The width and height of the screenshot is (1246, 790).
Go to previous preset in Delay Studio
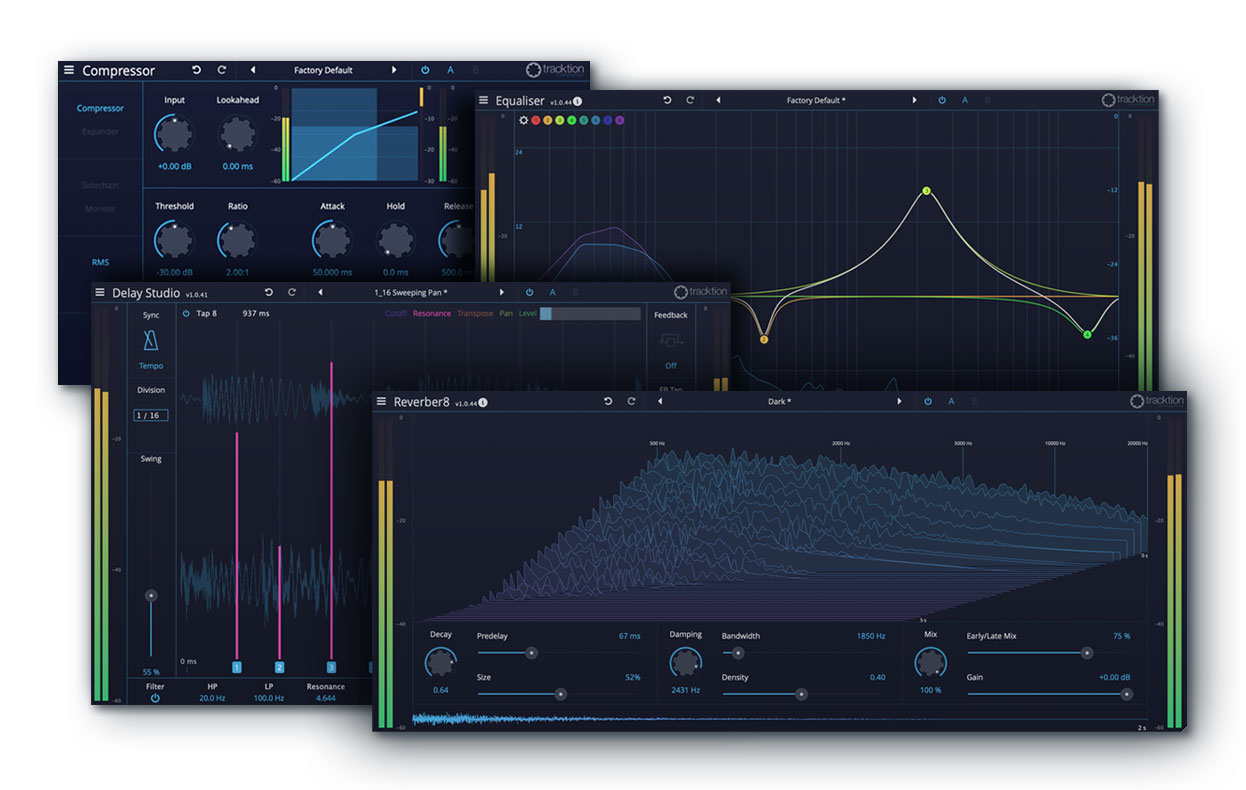(x=320, y=292)
